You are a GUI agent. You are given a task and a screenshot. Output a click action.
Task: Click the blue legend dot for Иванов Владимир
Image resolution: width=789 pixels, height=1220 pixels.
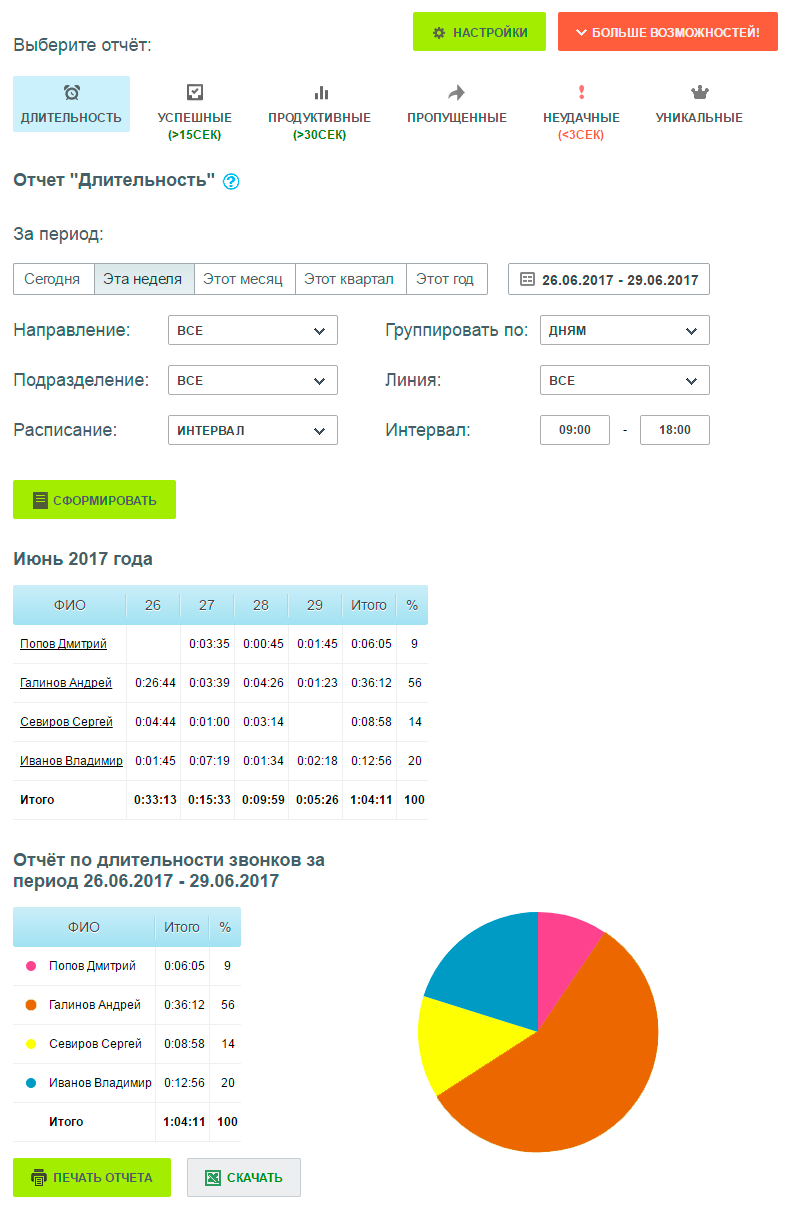pos(30,1083)
